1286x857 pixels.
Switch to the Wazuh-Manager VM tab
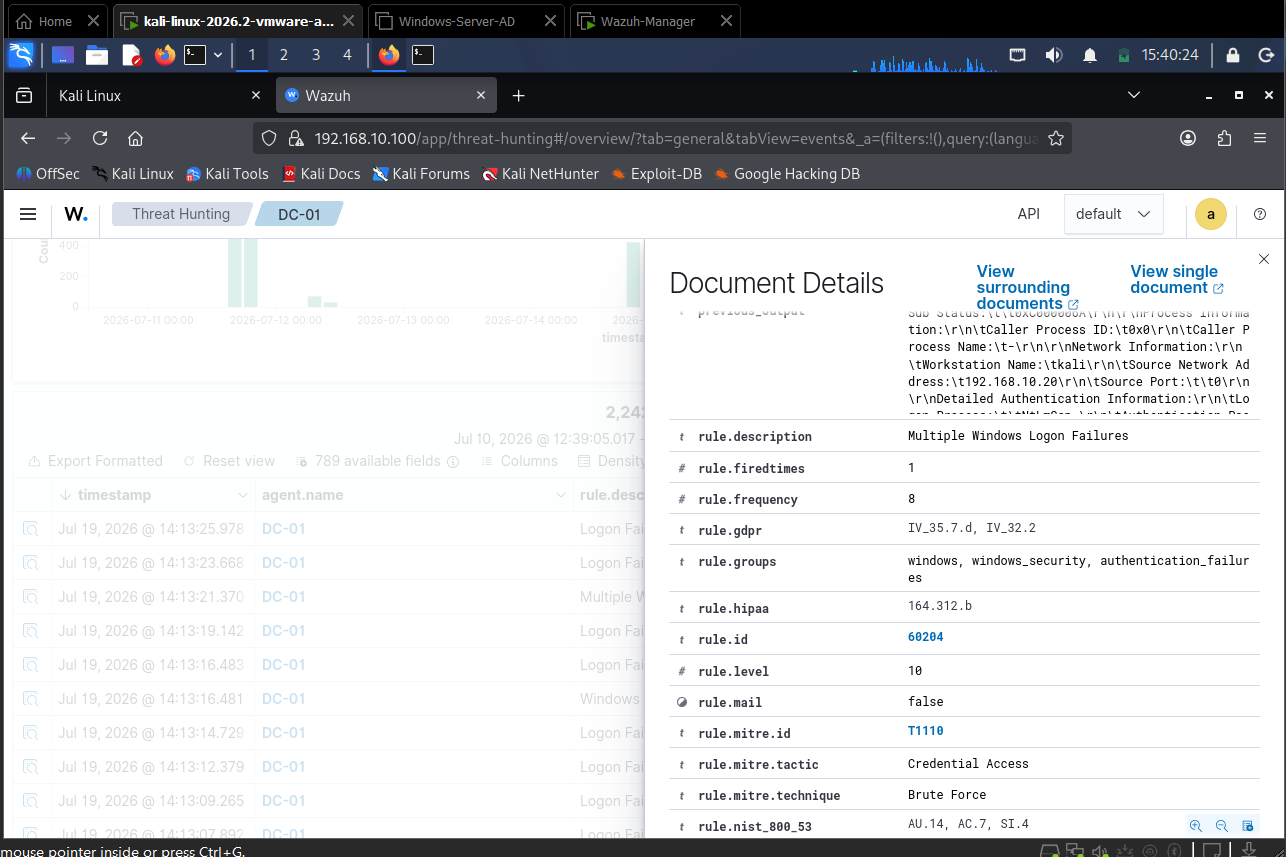pyautogui.click(x=656, y=21)
